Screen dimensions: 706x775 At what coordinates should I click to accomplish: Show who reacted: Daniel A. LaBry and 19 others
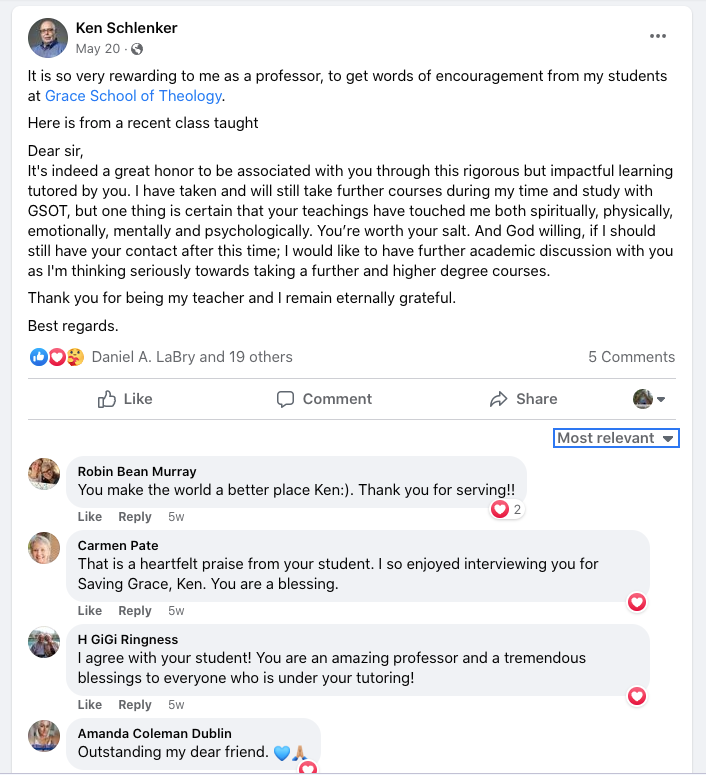click(x=192, y=357)
